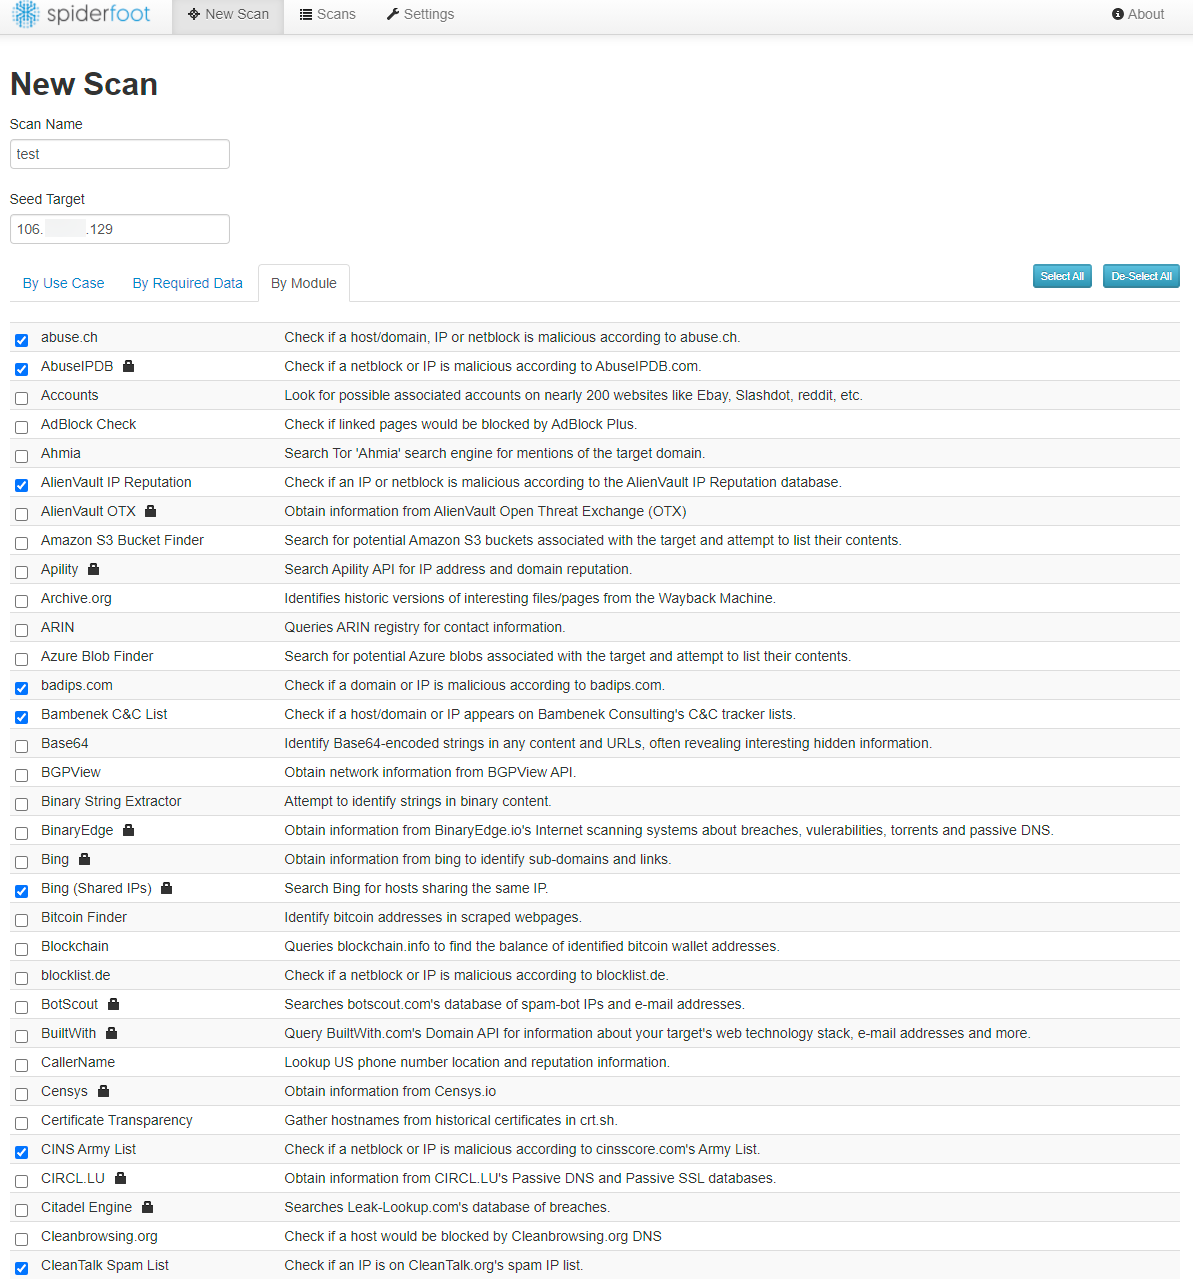1193x1279 pixels.
Task: Click the Select All button
Action: tap(1062, 276)
